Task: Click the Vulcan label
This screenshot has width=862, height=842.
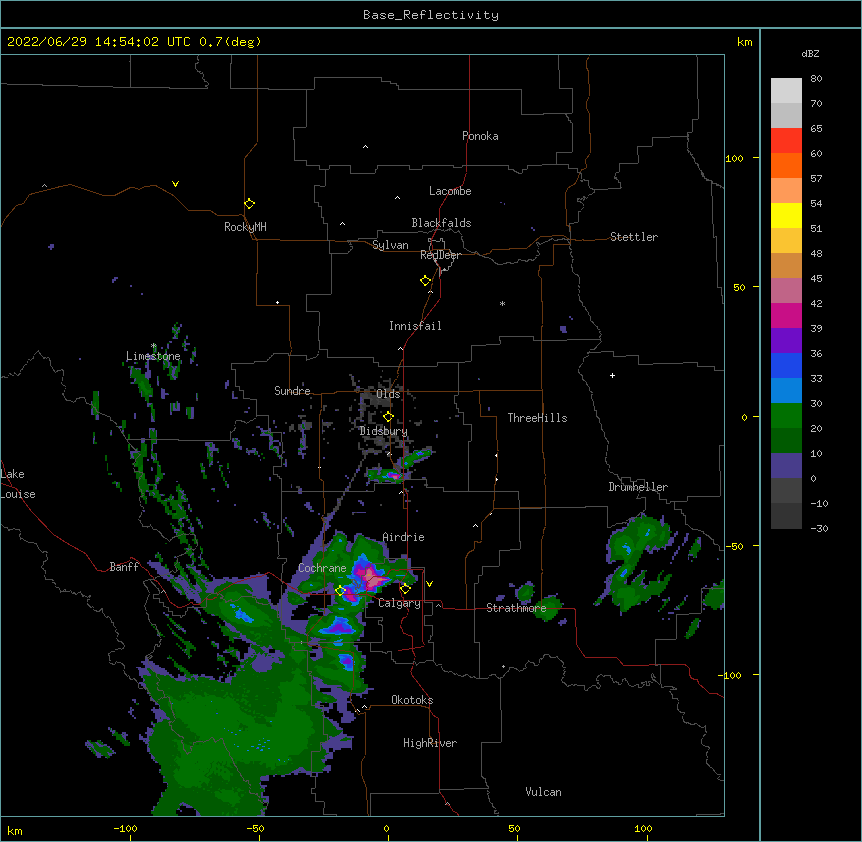Action: point(543,792)
